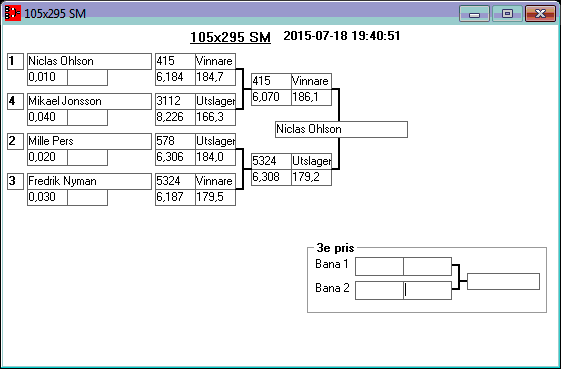
Task: Click the 184,7 speed cell
Action: point(215,78)
